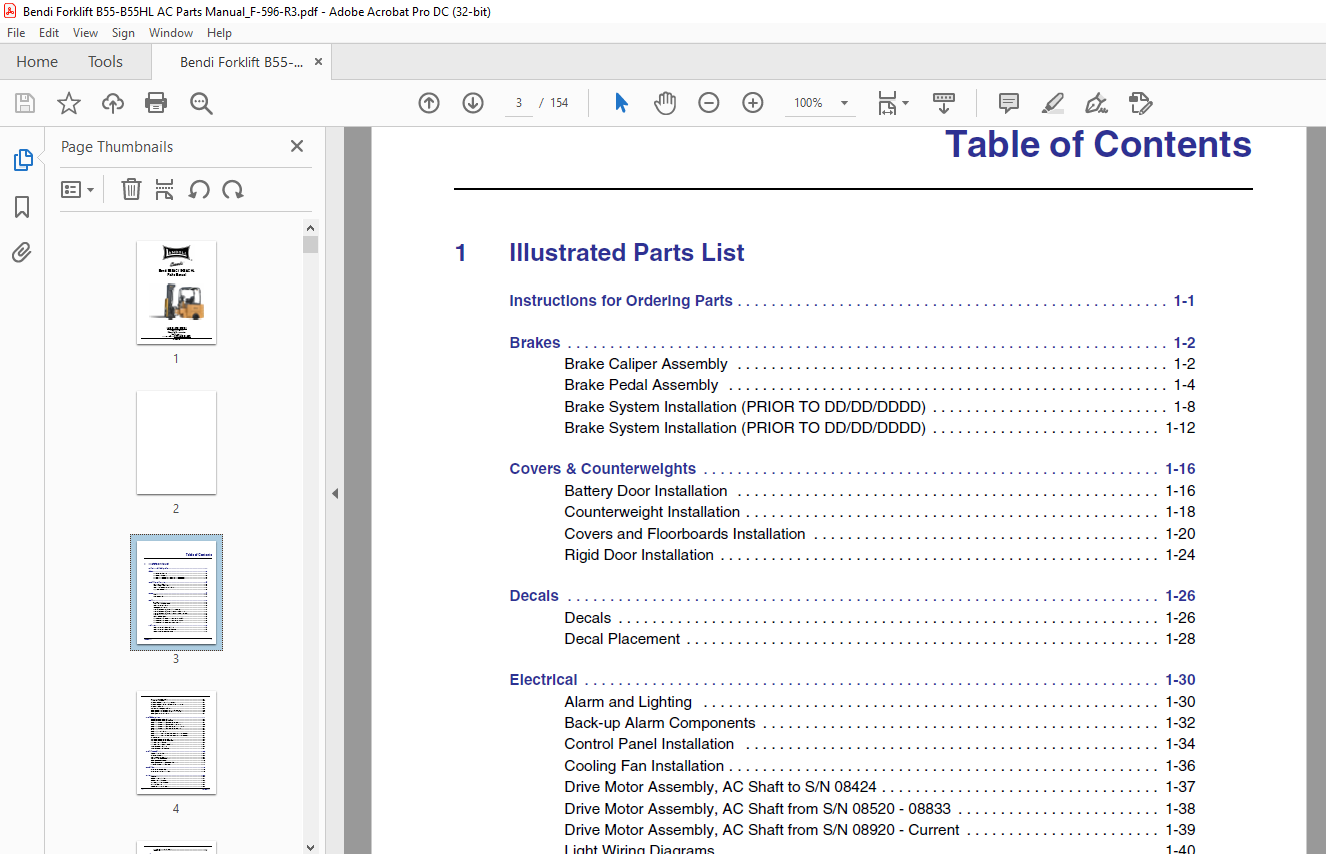Open Brake Pedal Assembly entry
Screen dimensions: 1326x854
point(641,385)
